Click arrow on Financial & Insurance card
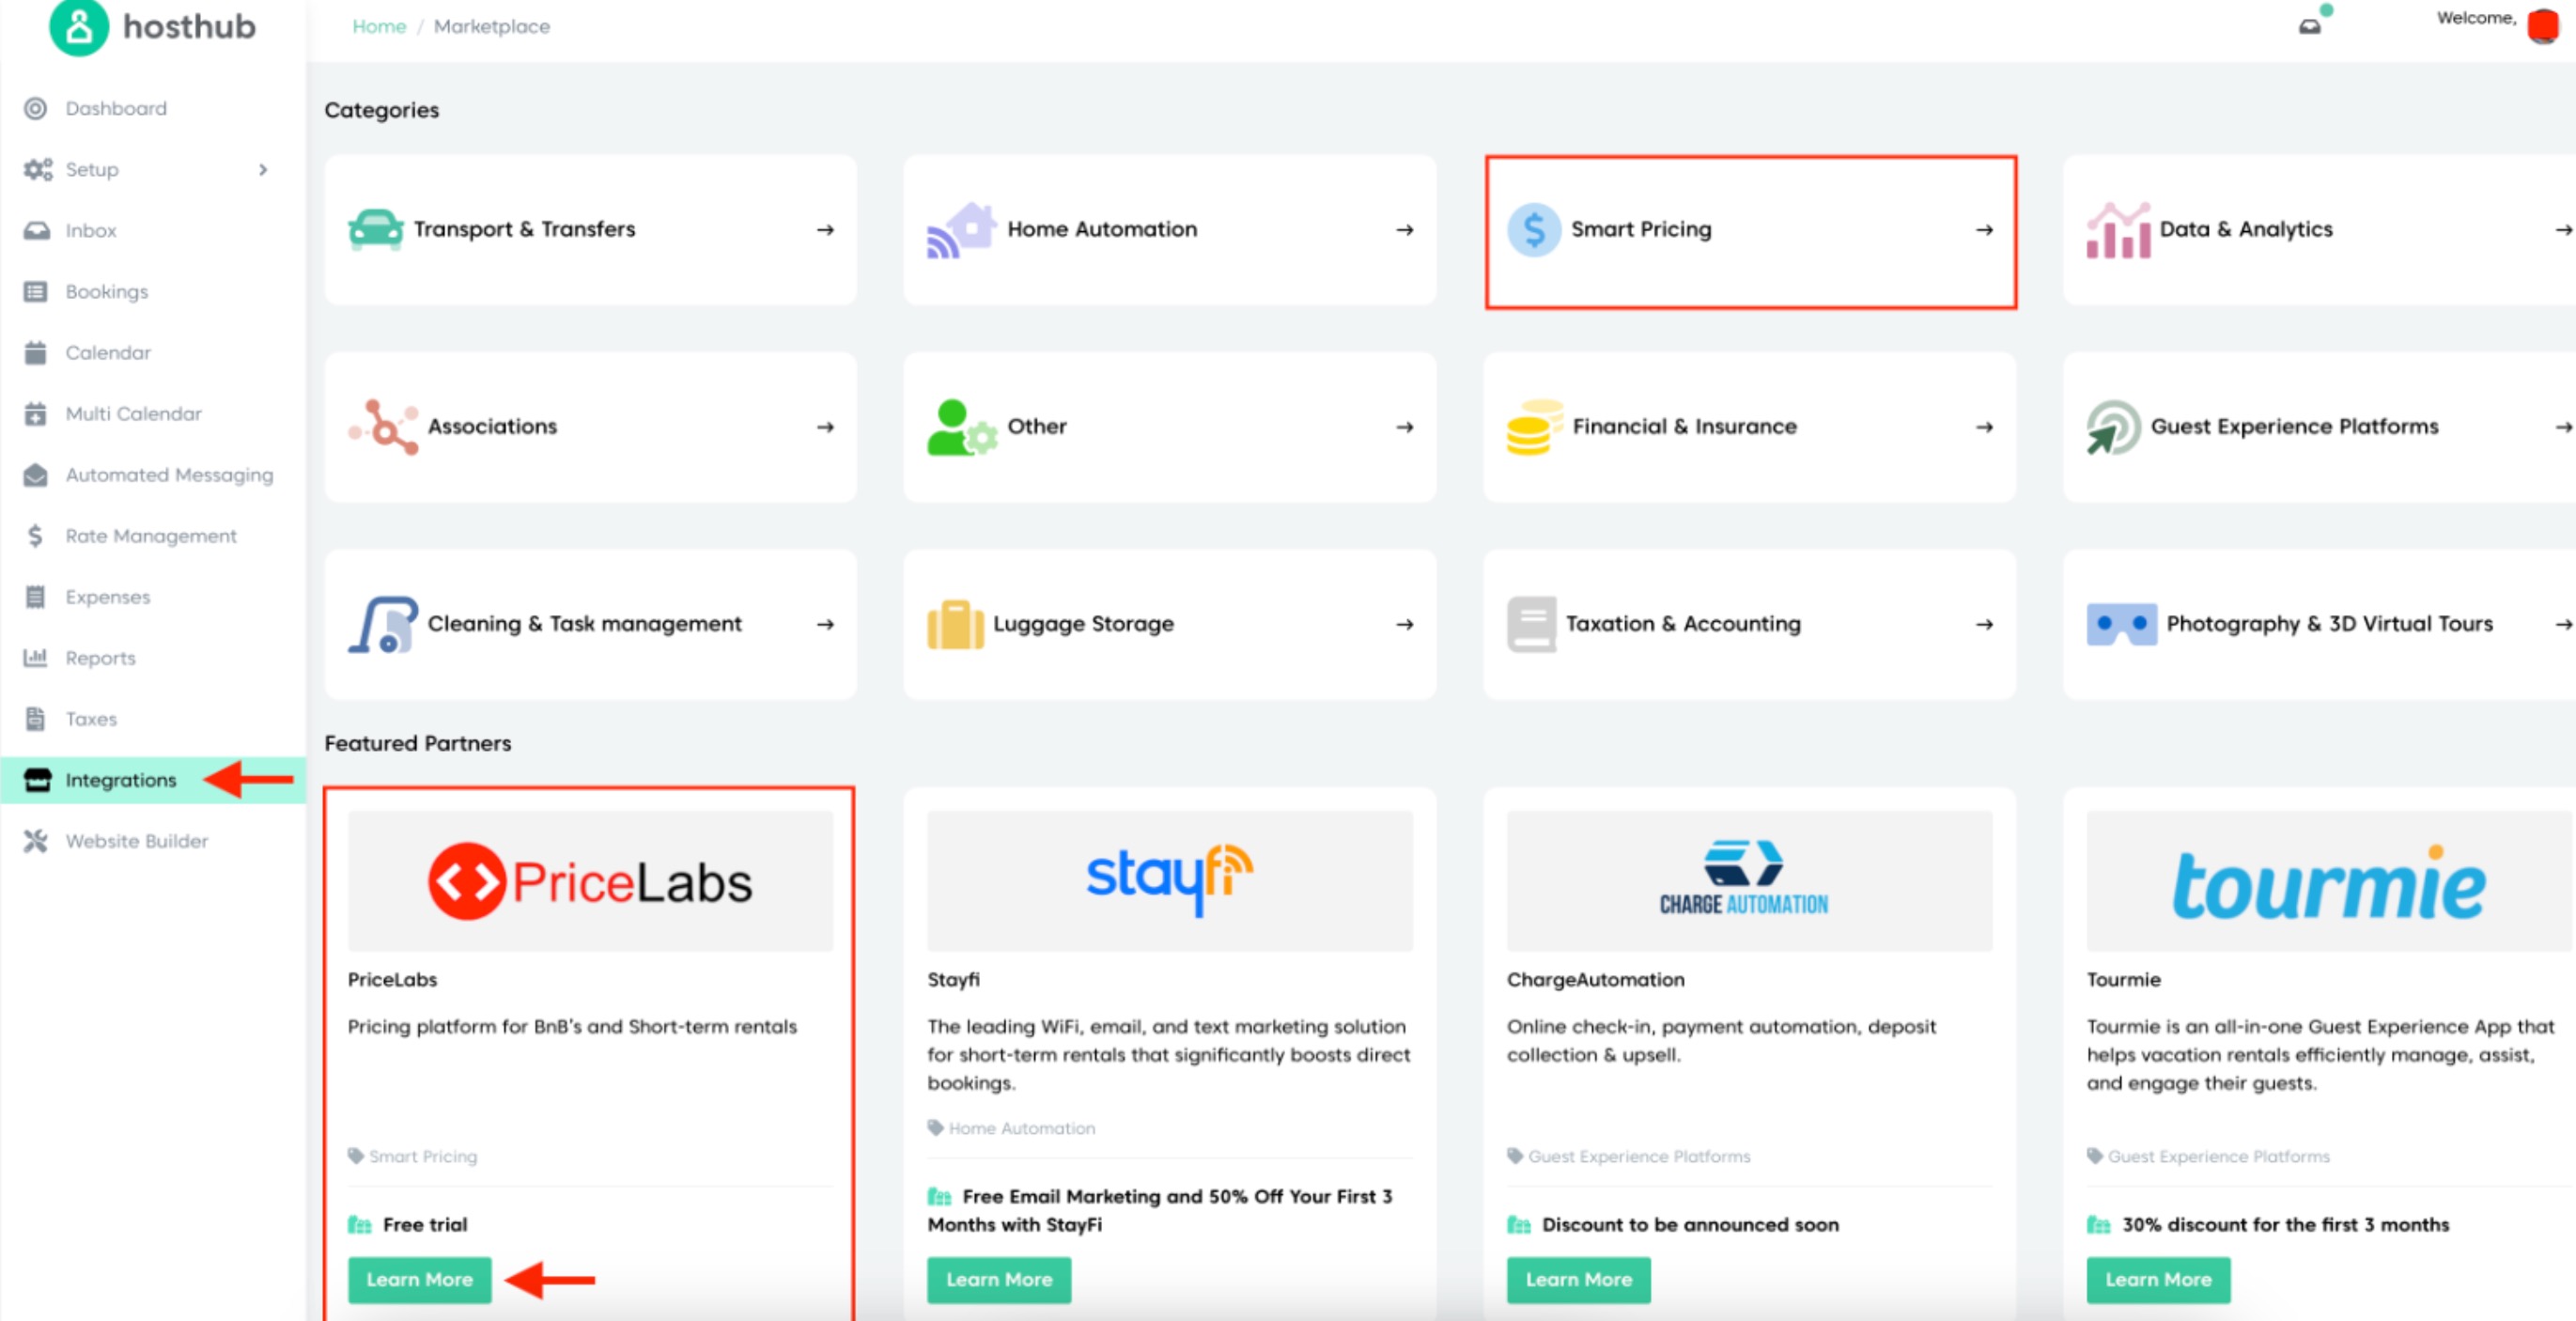Screen dimensions: 2576x1321 tap(1984, 427)
